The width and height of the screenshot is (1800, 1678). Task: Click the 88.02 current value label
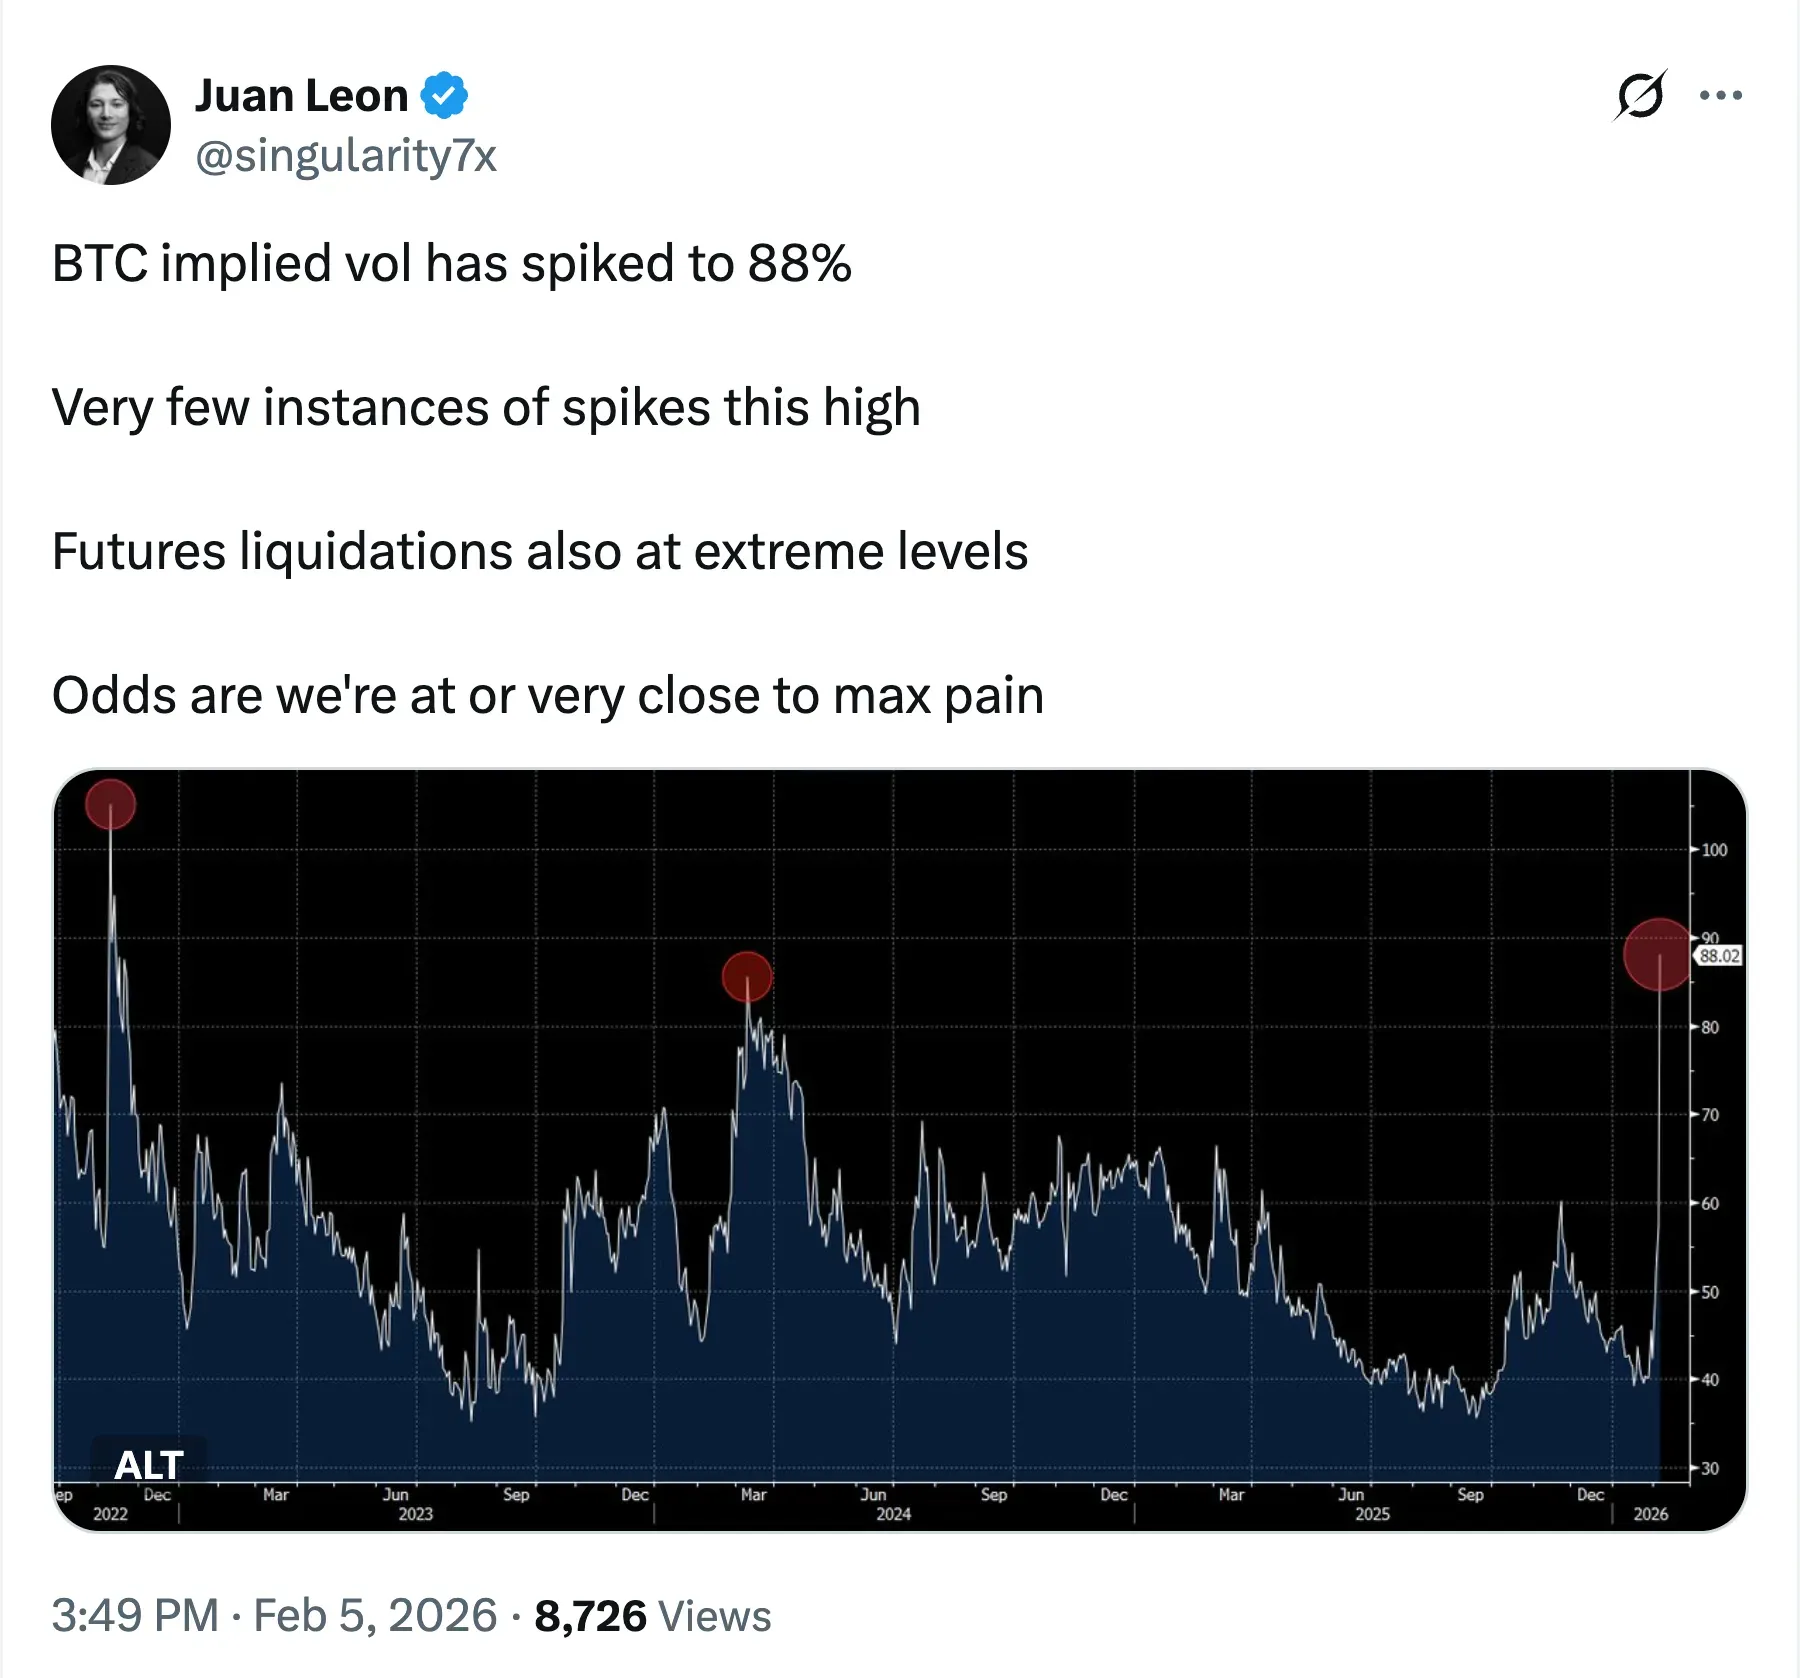point(1719,956)
